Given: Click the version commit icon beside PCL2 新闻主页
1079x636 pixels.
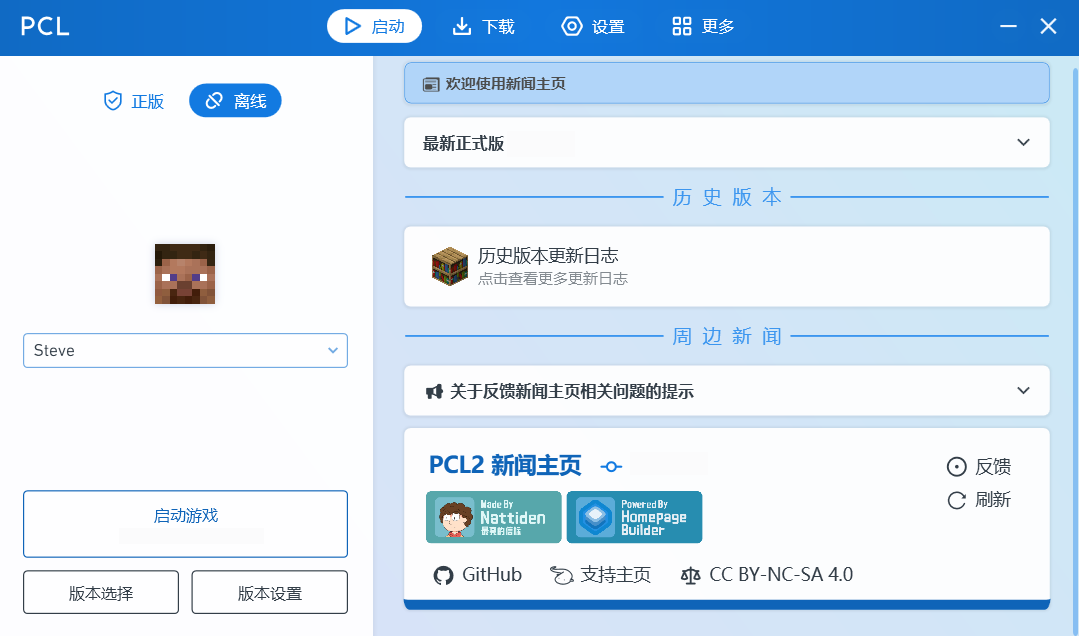Looking at the screenshot, I should point(611,466).
